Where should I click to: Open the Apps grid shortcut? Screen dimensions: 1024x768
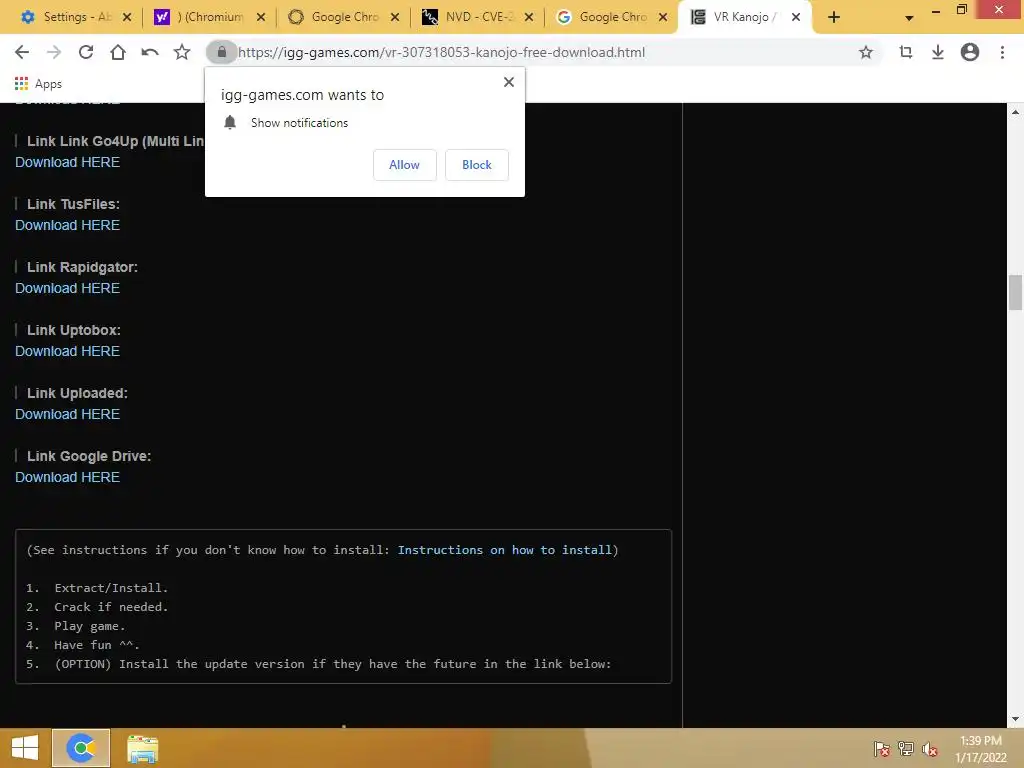pos(39,84)
